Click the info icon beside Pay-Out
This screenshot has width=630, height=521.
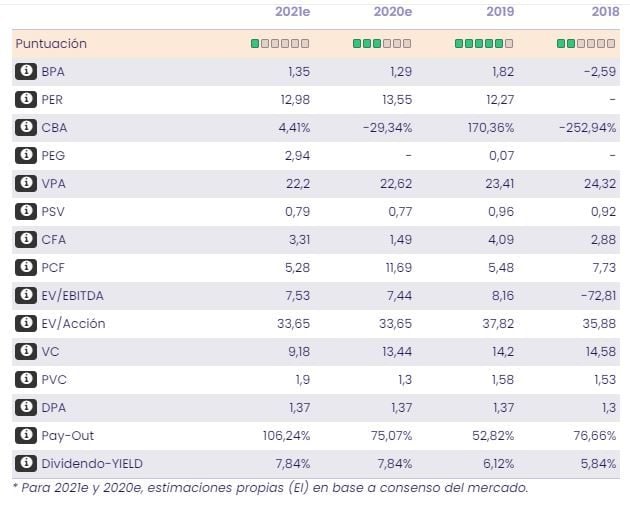point(26,435)
